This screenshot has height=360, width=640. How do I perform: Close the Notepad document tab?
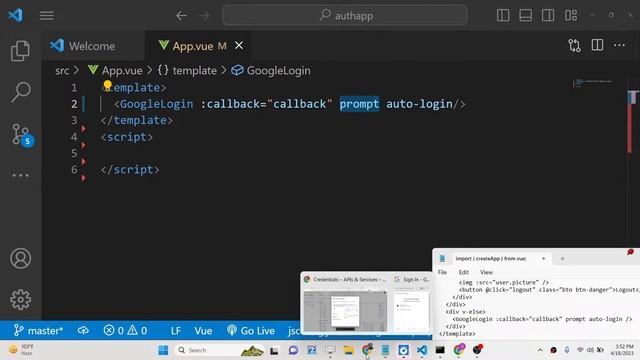[x=543, y=258]
